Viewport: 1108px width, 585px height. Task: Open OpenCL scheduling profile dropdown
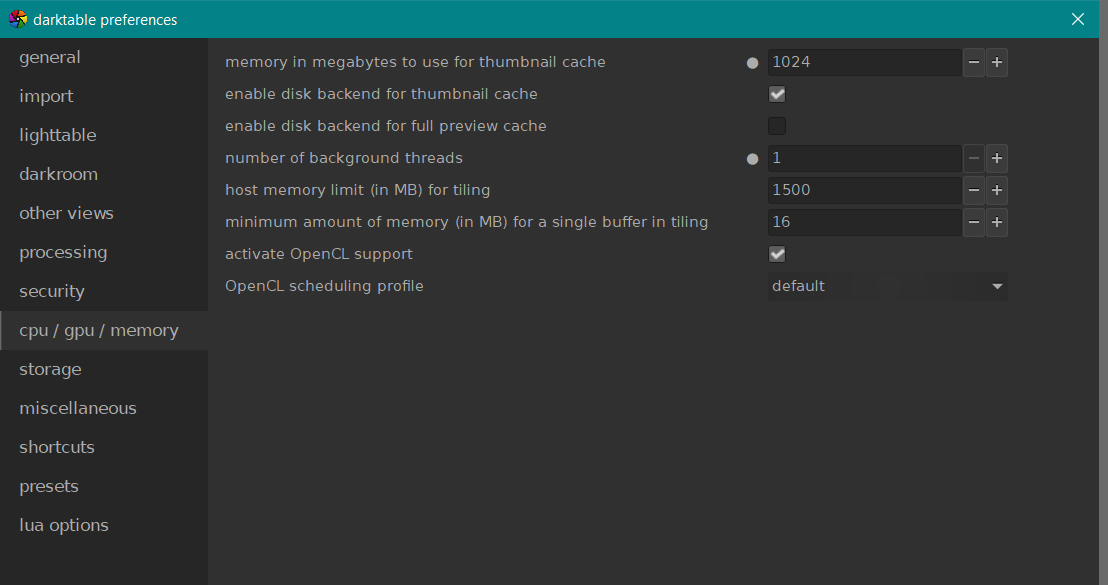point(888,286)
